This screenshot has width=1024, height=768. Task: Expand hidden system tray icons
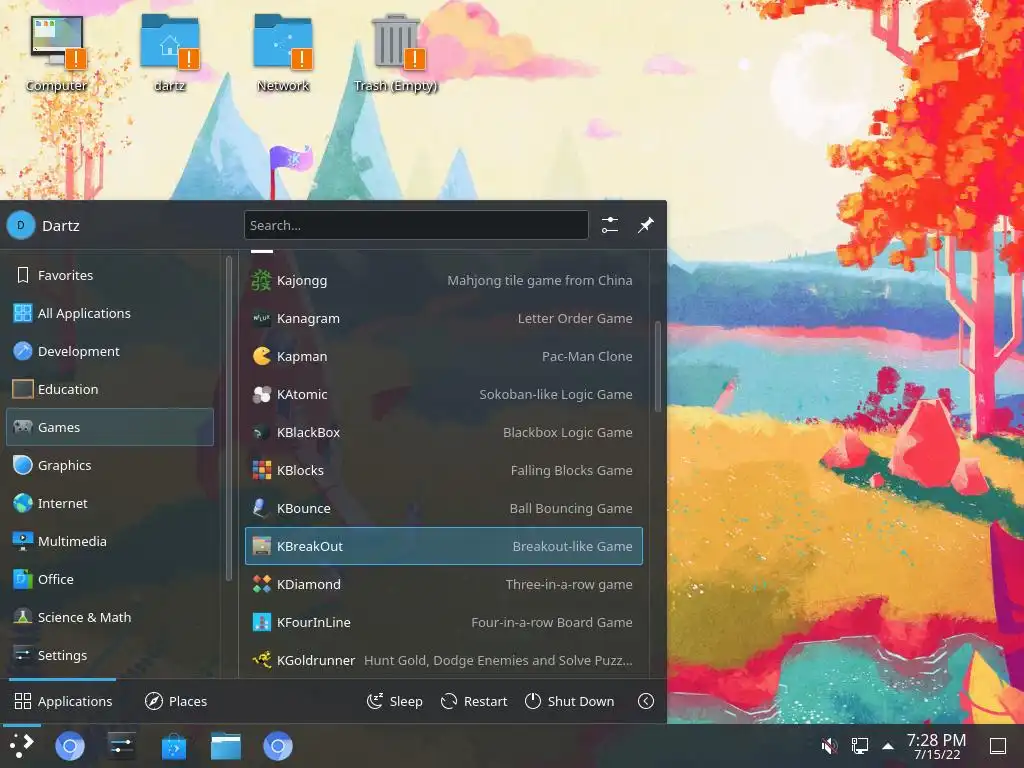[888, 746]
